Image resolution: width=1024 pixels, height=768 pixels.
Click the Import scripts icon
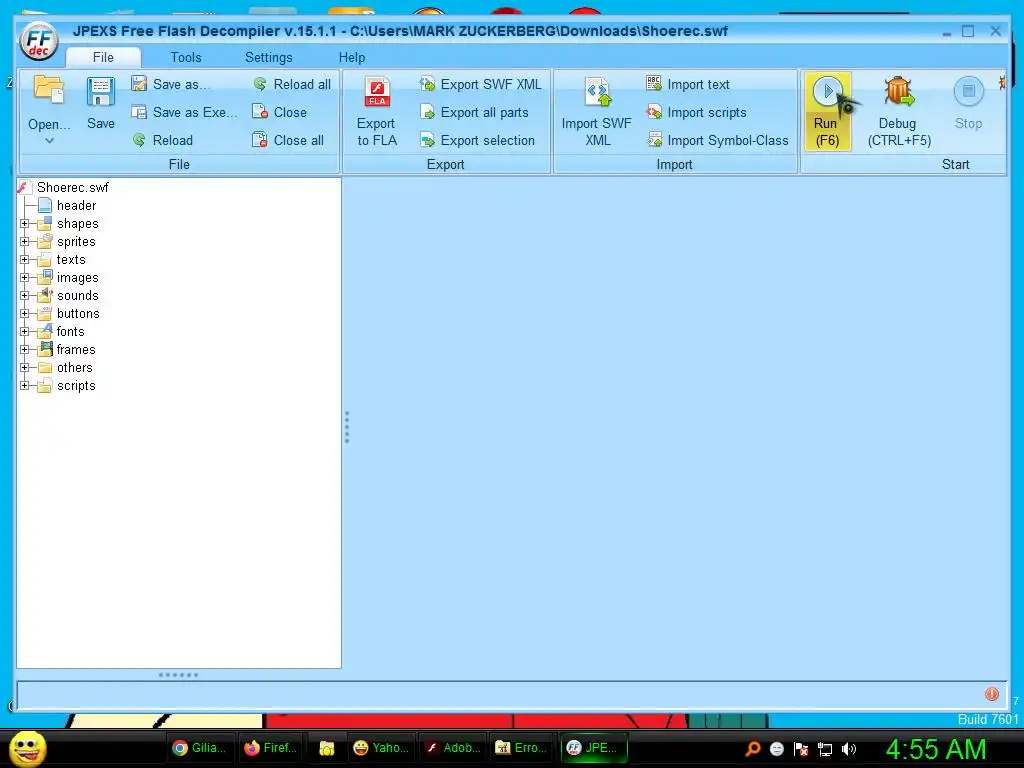(654, 112)
